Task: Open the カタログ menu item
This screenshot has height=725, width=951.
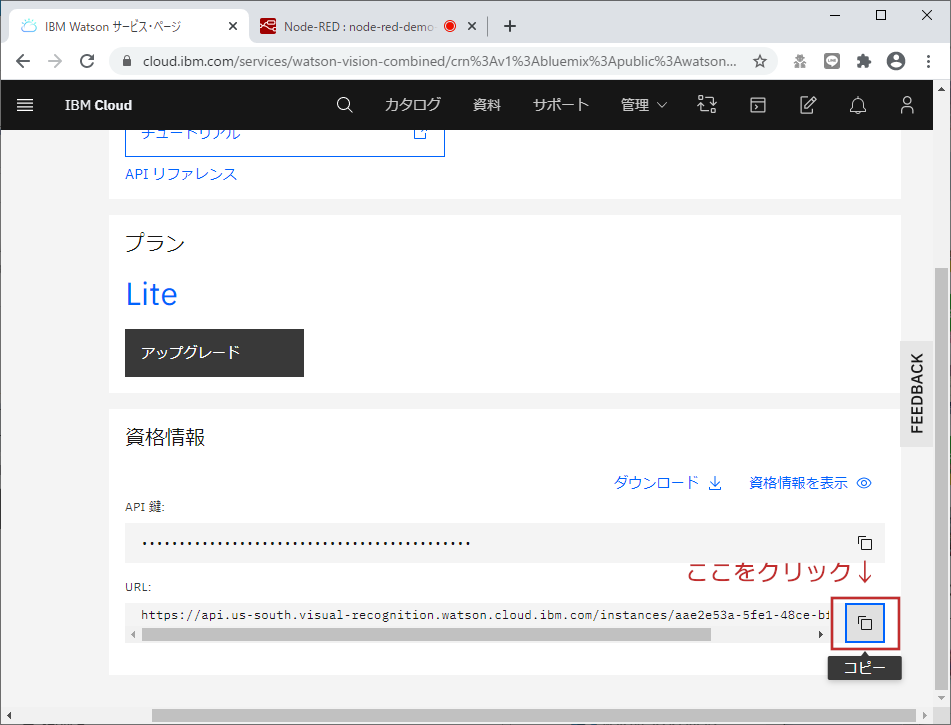Action: pos(412,105)
